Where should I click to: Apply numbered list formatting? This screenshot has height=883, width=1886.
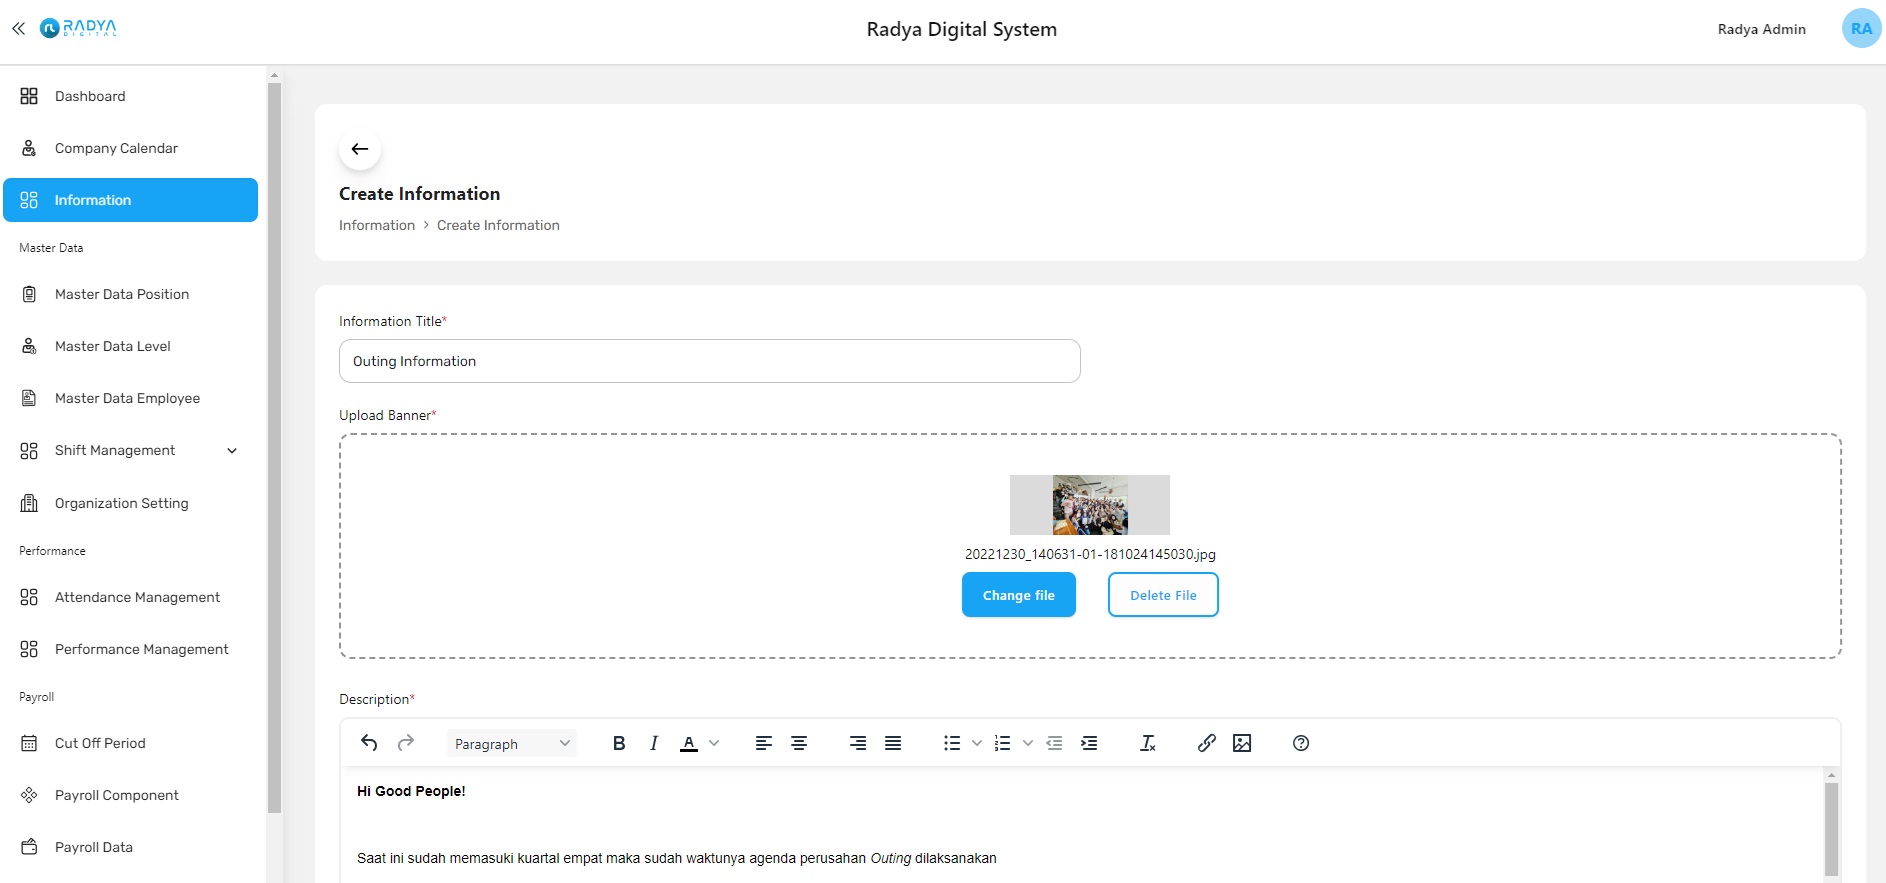click(1002, 743)
